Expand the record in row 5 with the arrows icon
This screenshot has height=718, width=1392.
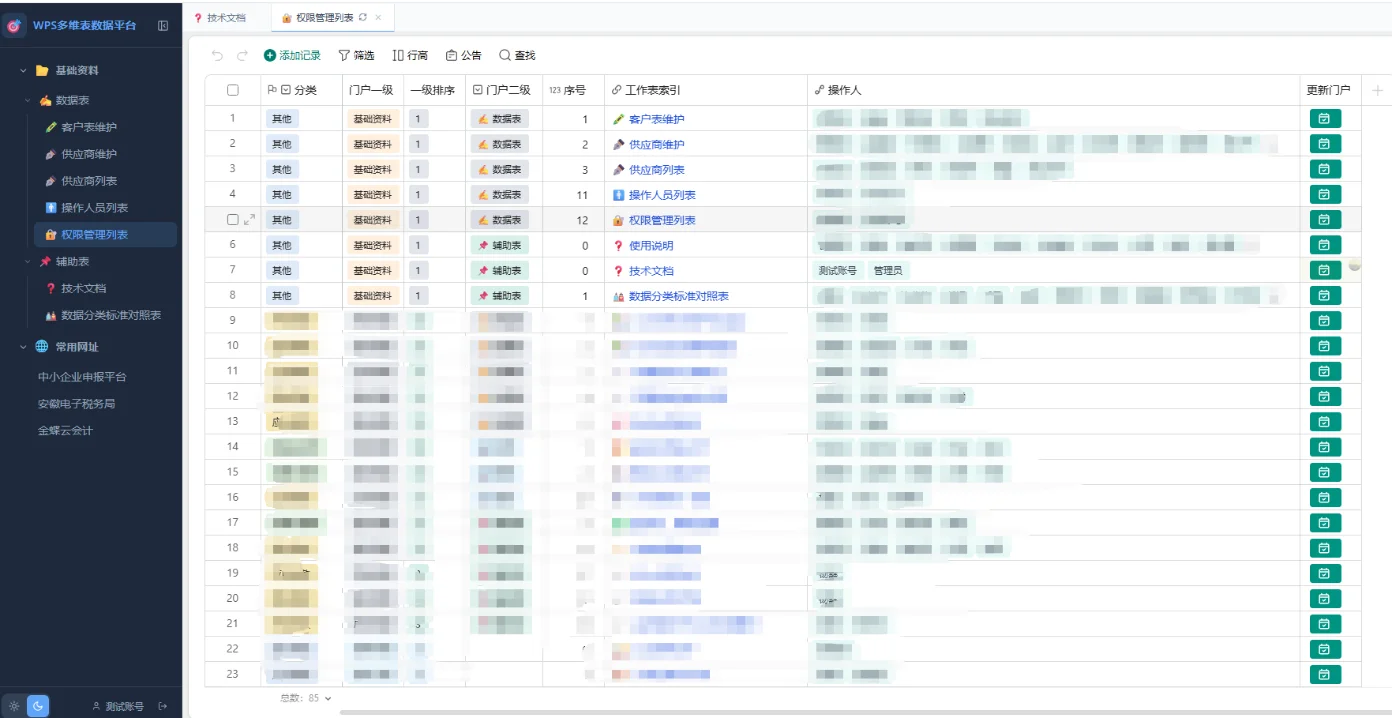point(249,219)
